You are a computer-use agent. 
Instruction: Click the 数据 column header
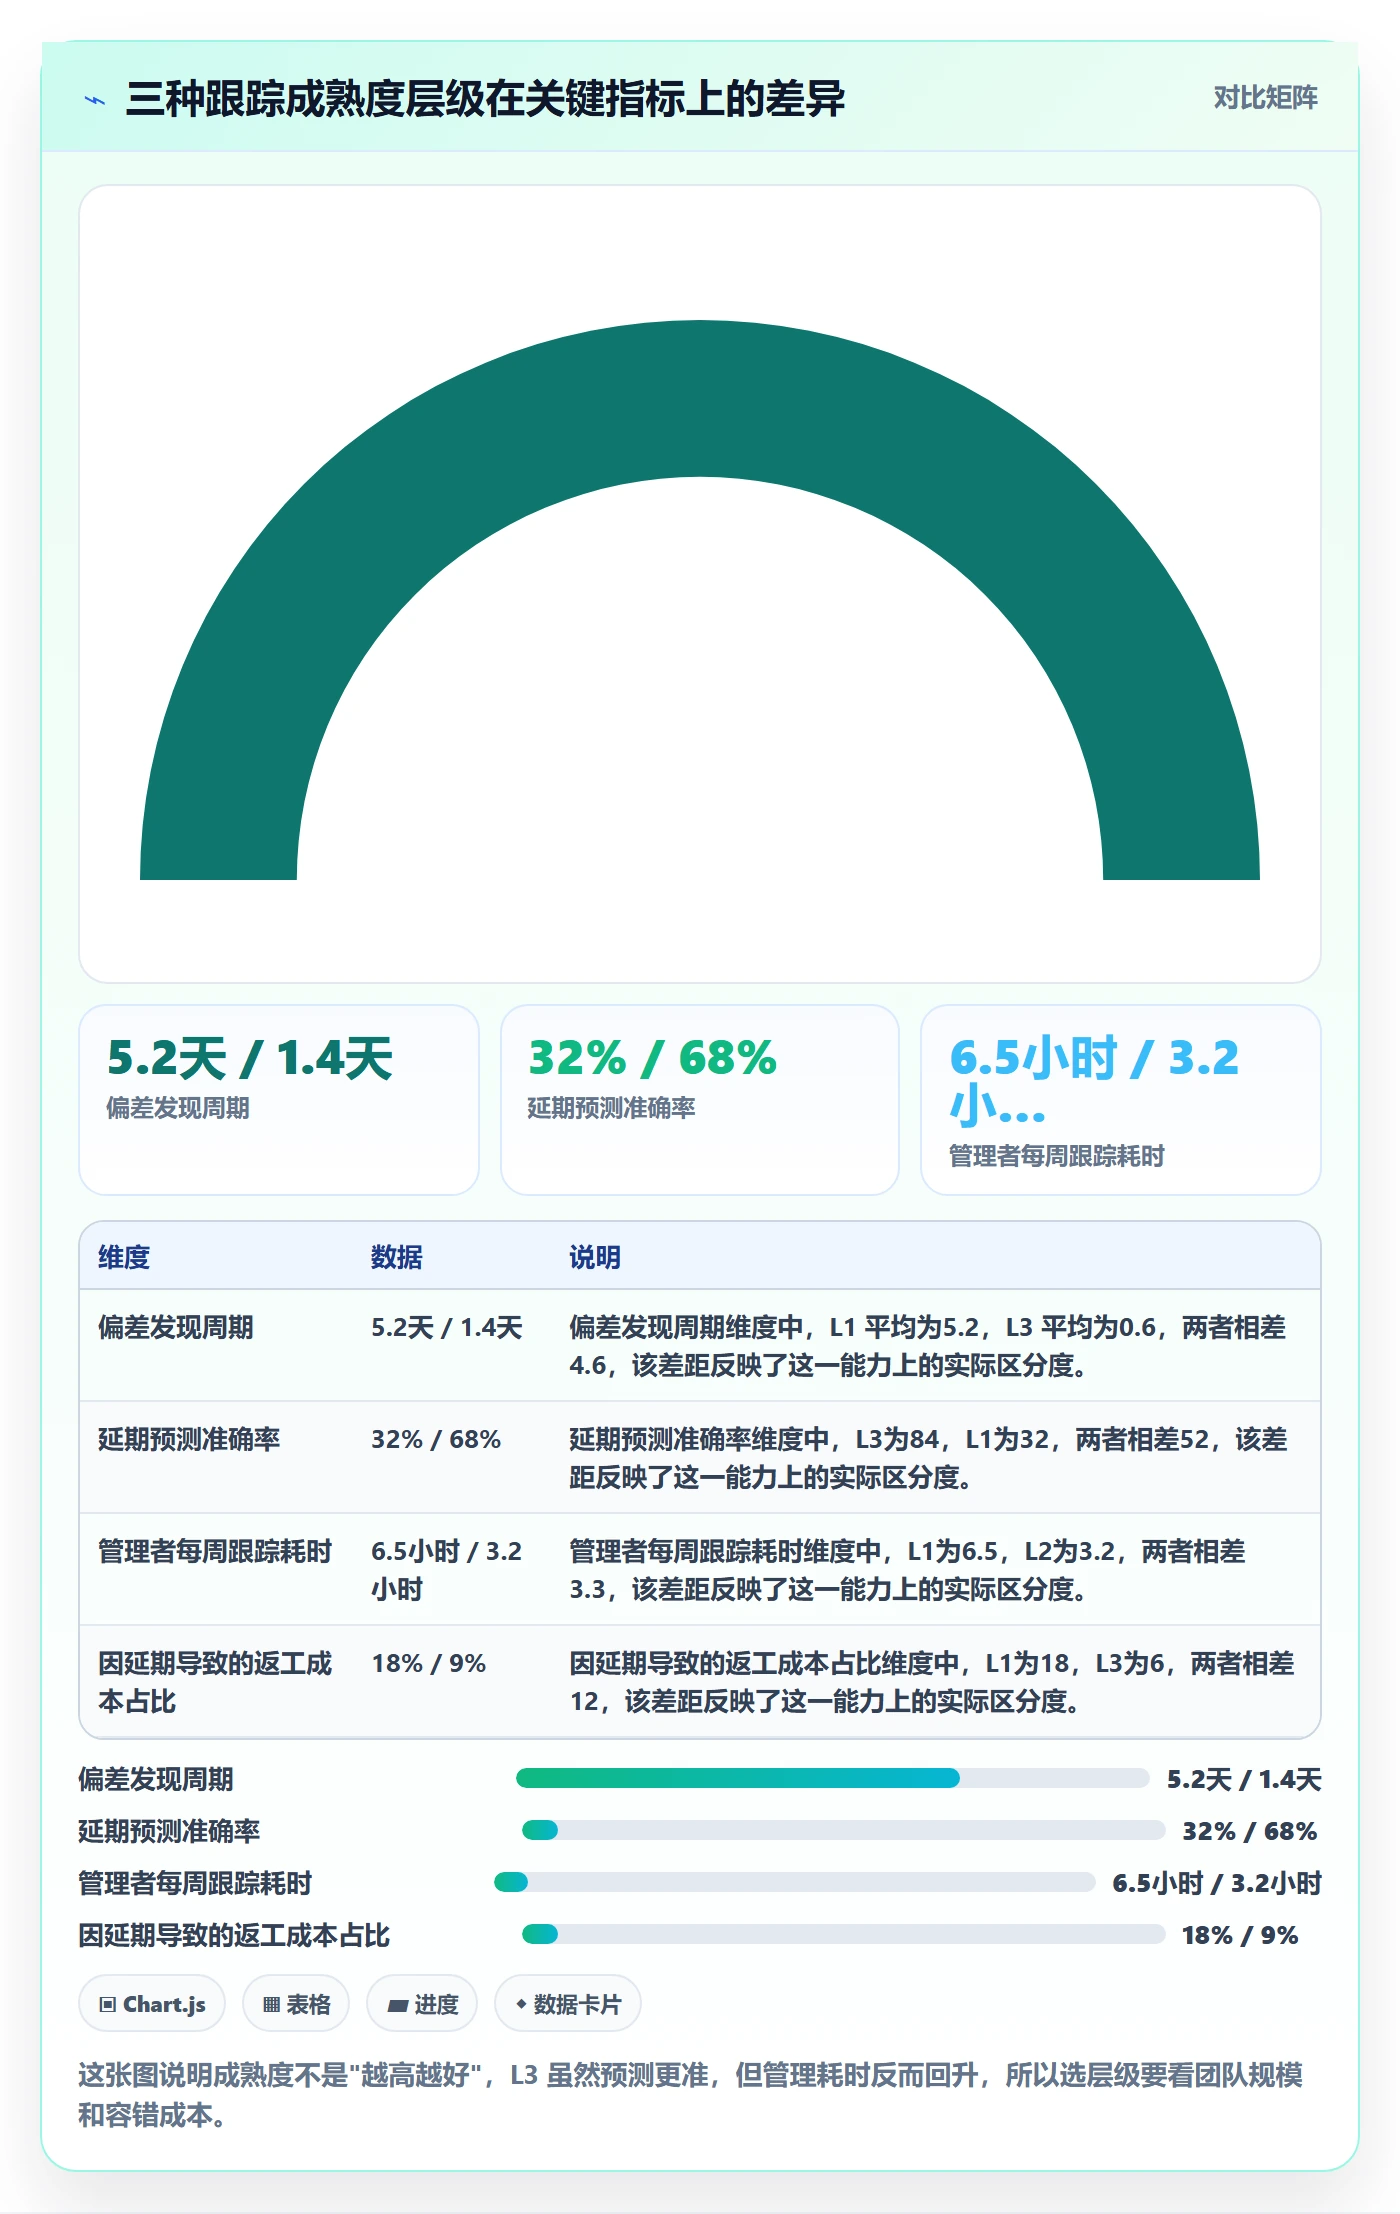pyautogui.click(x=396, y=1257)
